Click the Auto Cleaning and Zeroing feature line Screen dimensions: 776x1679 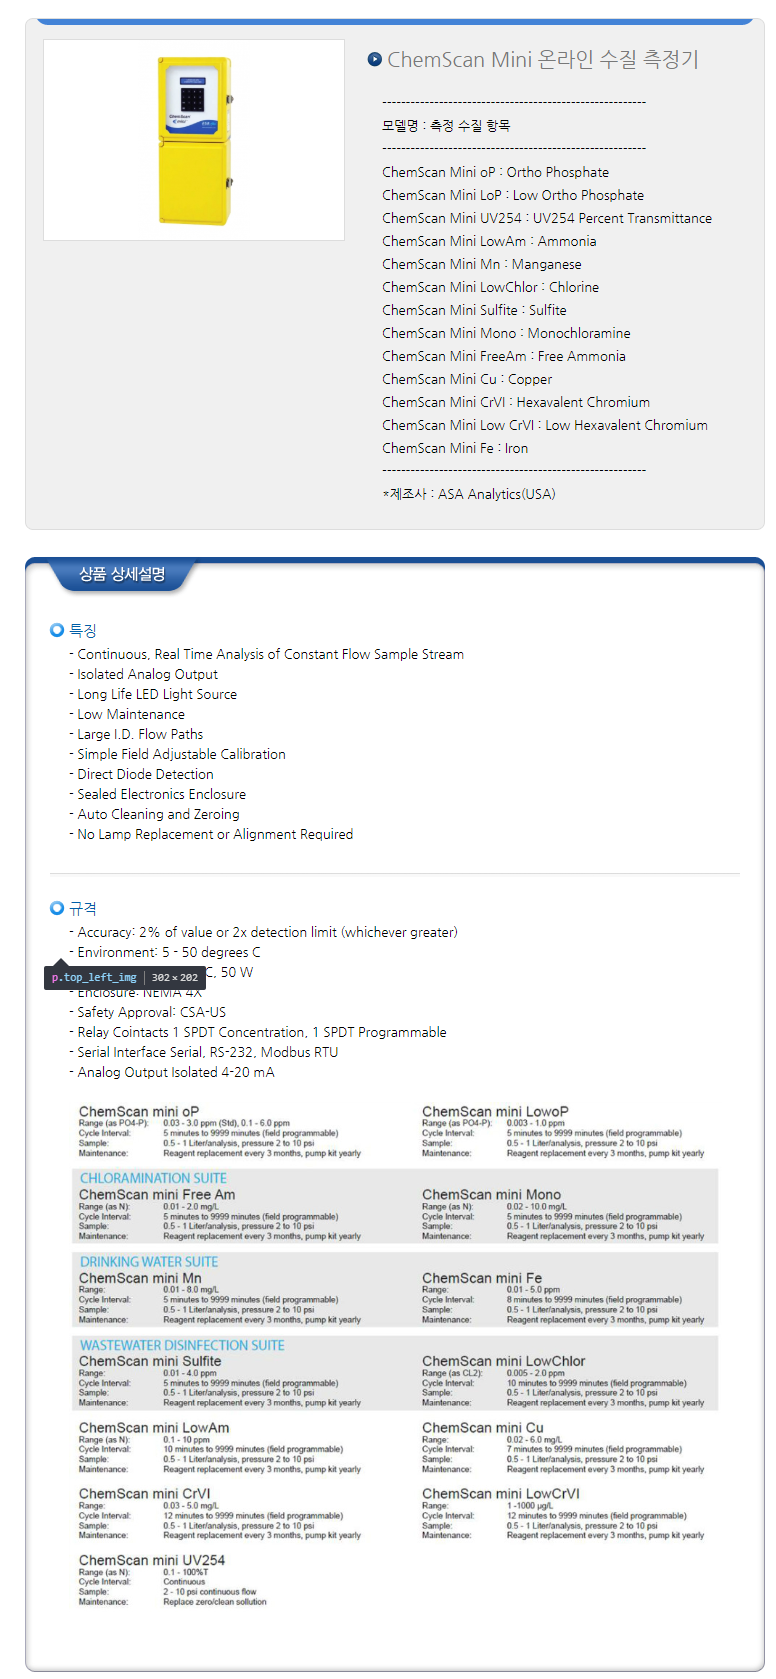point(158,814)
